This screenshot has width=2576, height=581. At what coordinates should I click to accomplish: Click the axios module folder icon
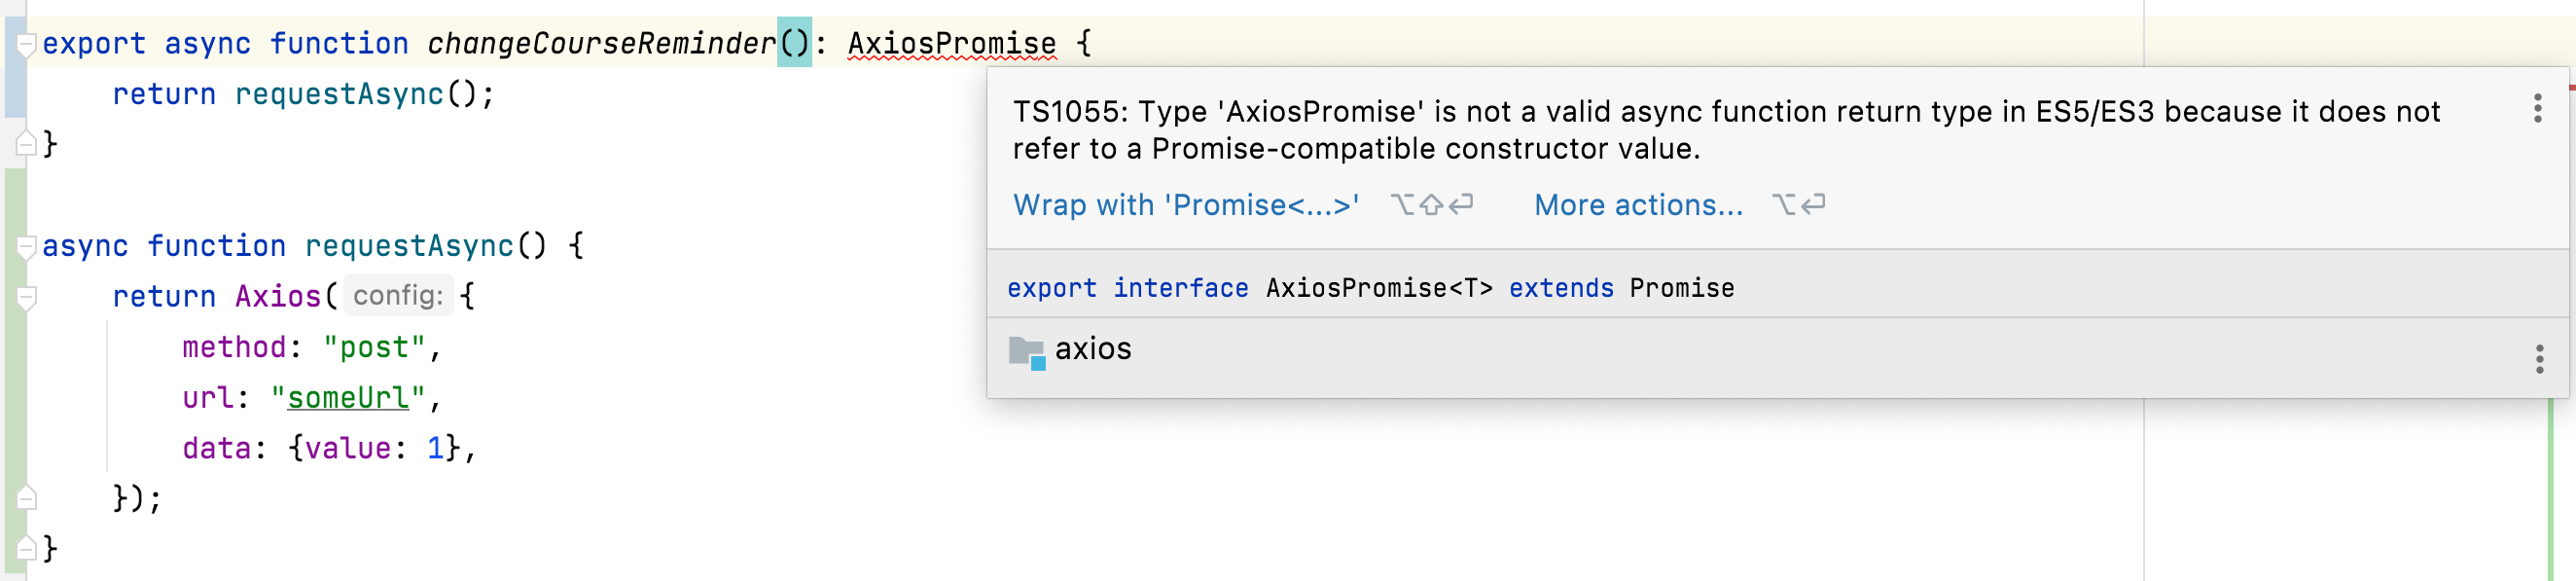(x=1026, y=350)
